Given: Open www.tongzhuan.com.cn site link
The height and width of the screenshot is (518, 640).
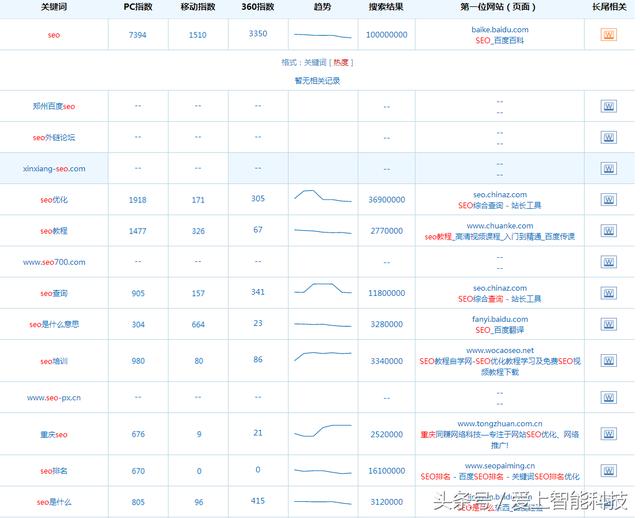Looking at the screenshot, I should click(x=500, y=424).
